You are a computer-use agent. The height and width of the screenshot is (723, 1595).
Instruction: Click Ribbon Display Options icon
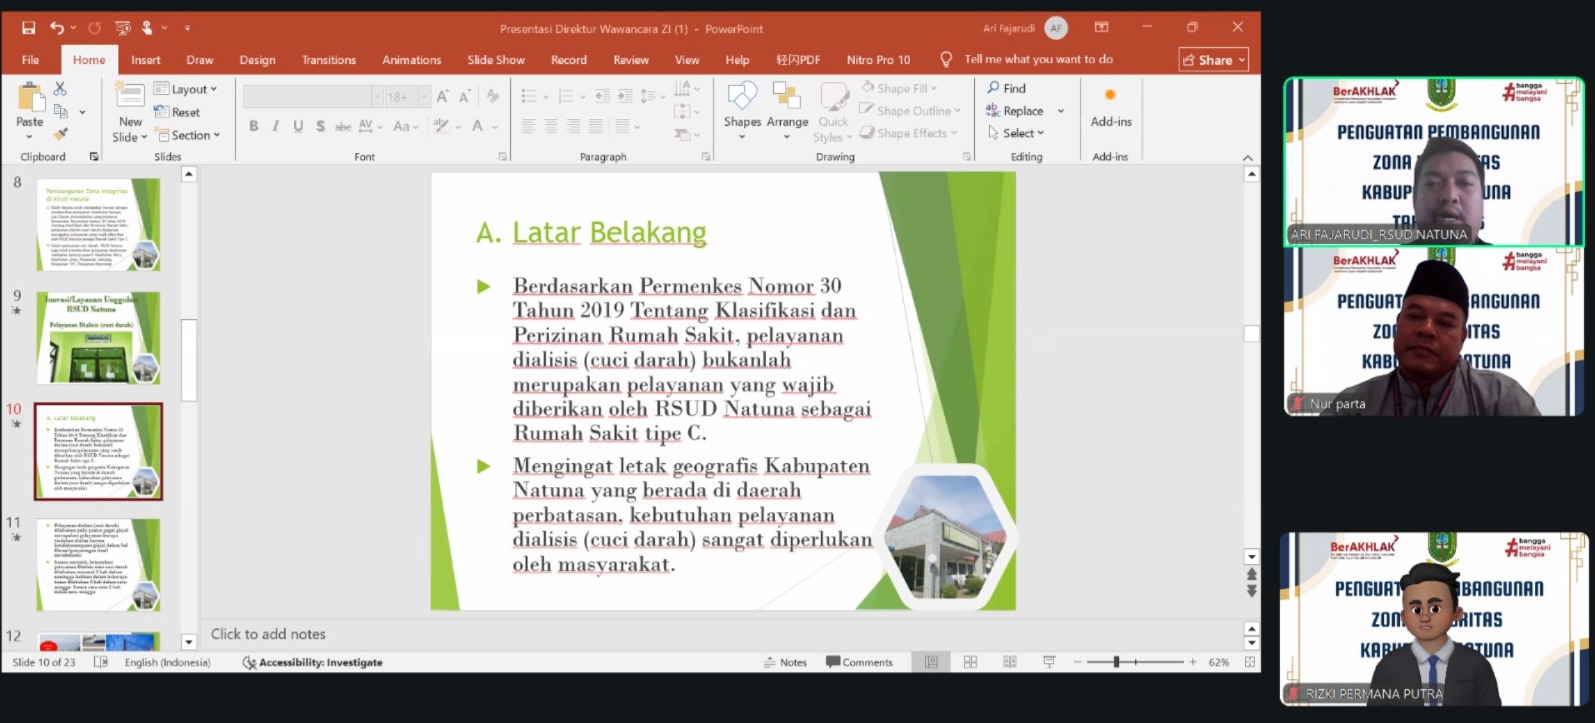(x=1101, y=28)
